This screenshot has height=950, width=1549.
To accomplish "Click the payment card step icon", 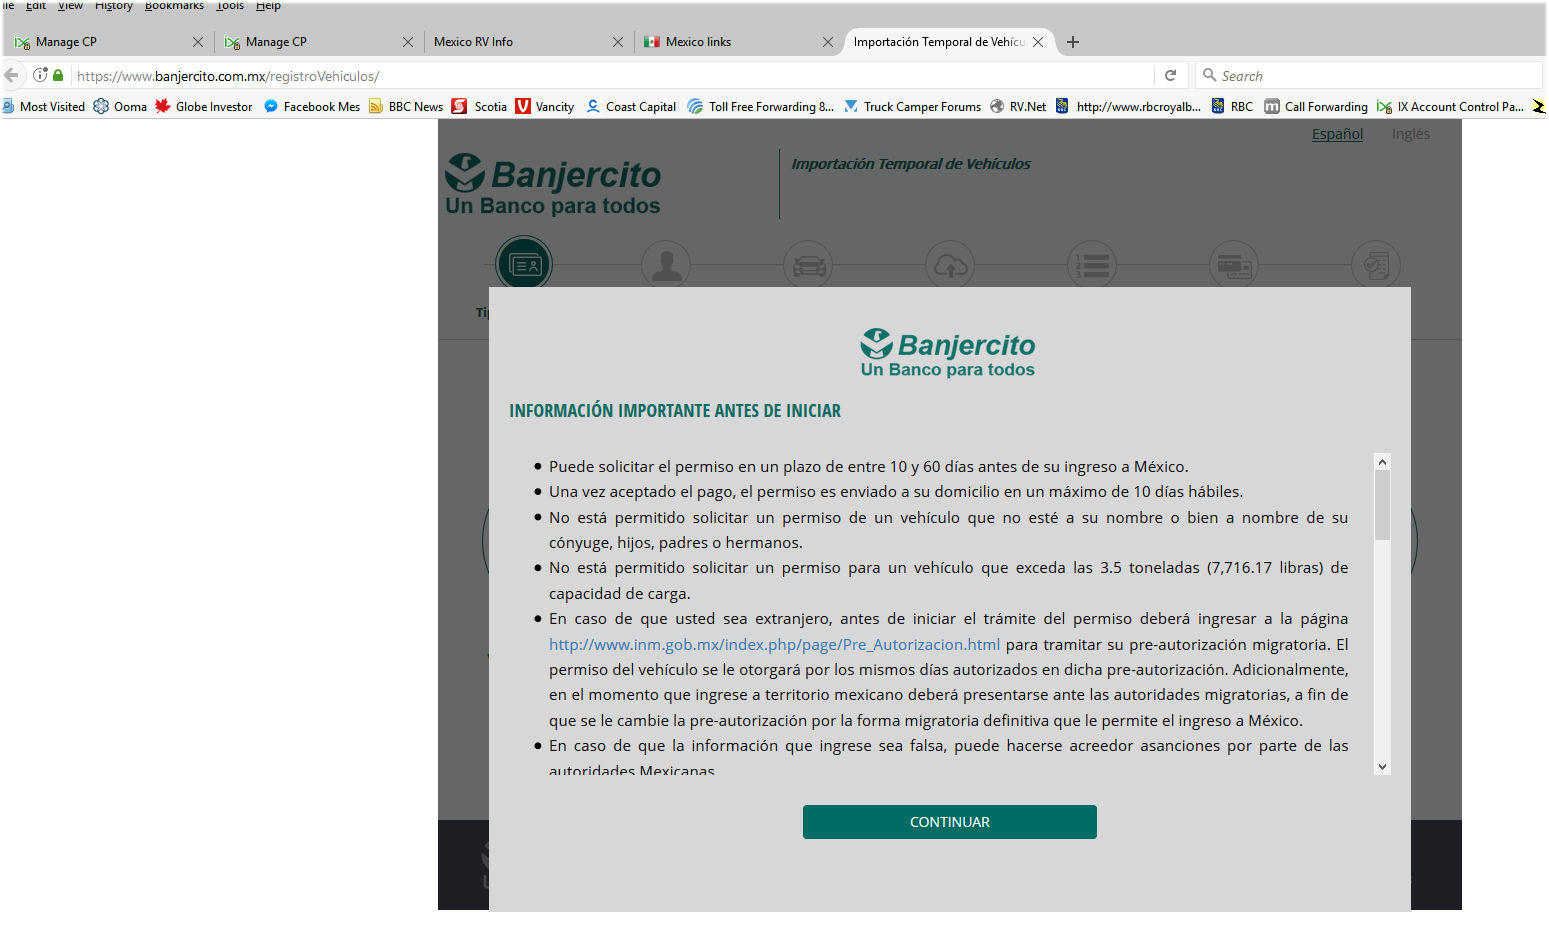I will (1234, 265).
